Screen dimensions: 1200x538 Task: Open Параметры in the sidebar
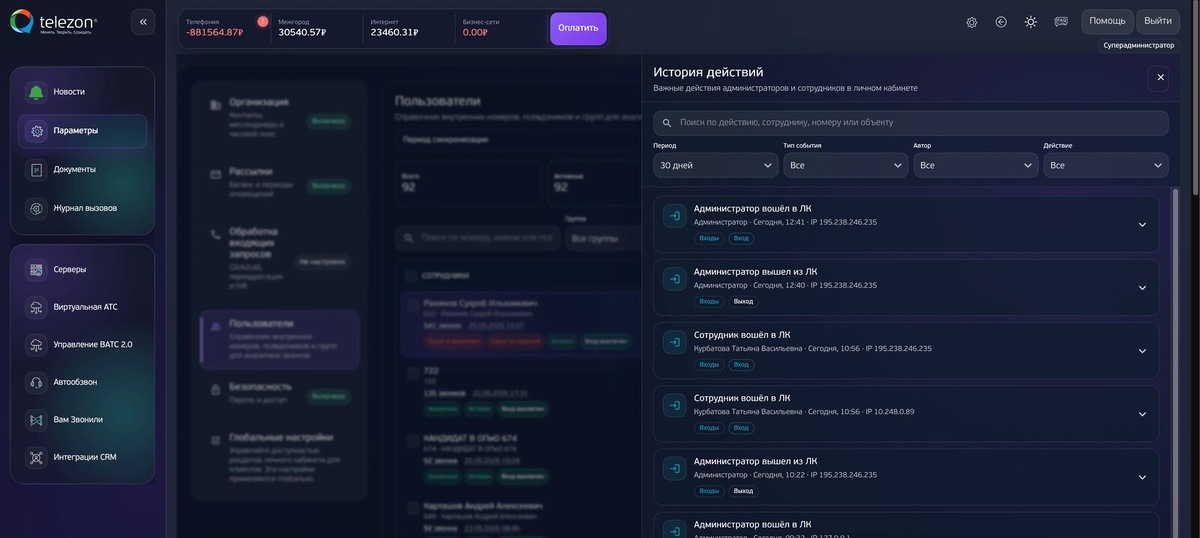tap(83, 131)
